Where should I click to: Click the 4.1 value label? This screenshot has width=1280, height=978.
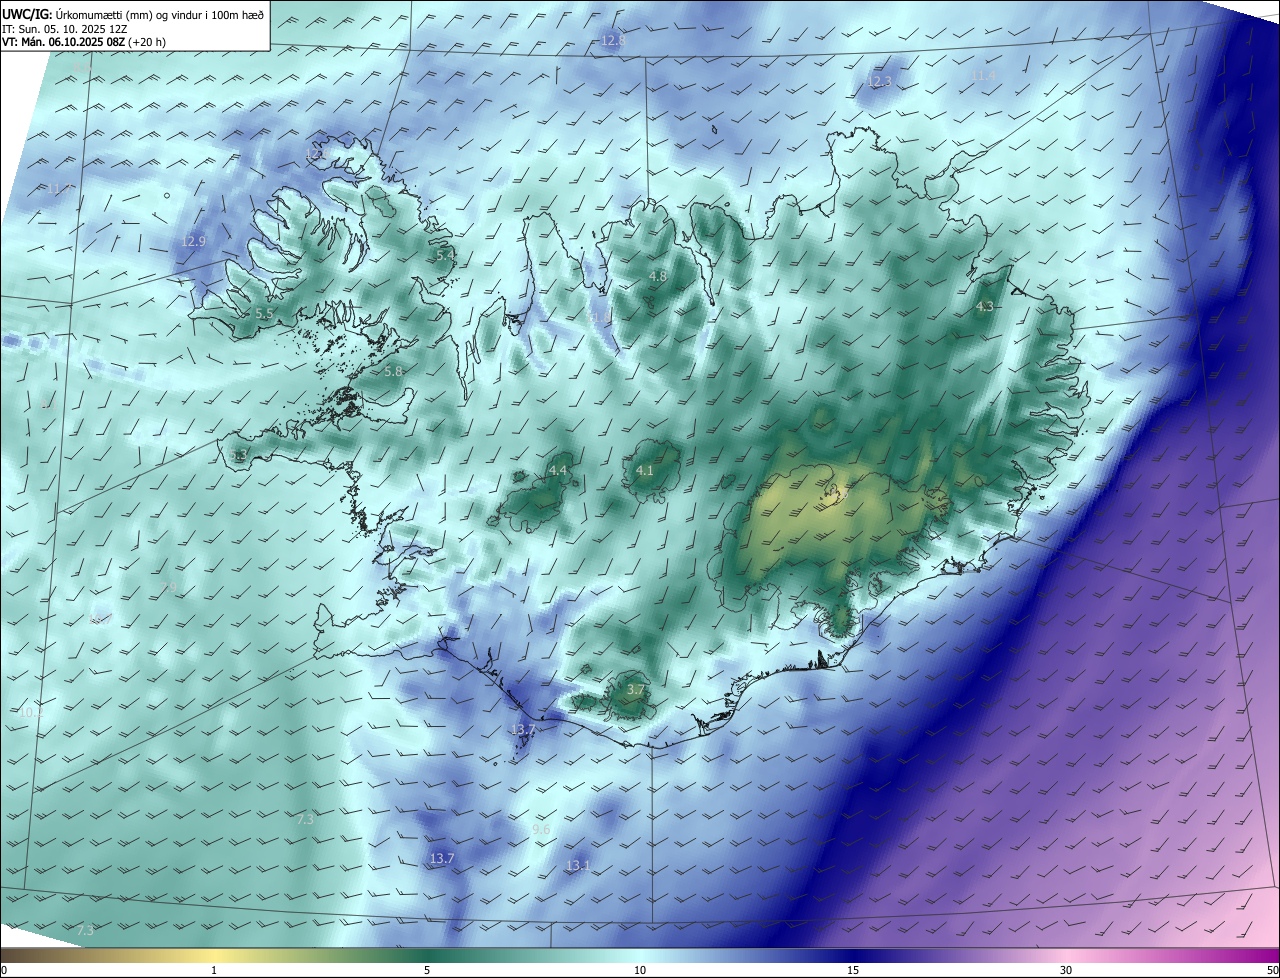[645, 471]
